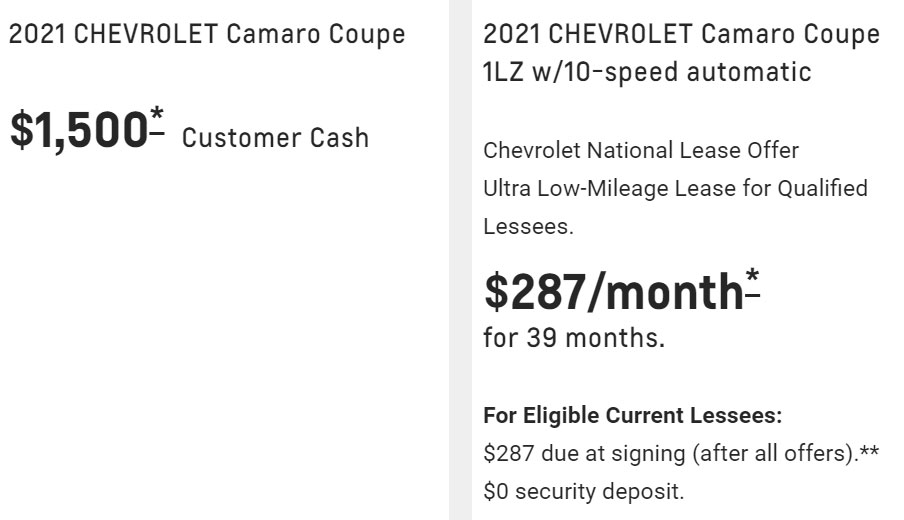Open the lease card's 2021 CHEVROLET Camaro Coupe heading

point(681,34)
